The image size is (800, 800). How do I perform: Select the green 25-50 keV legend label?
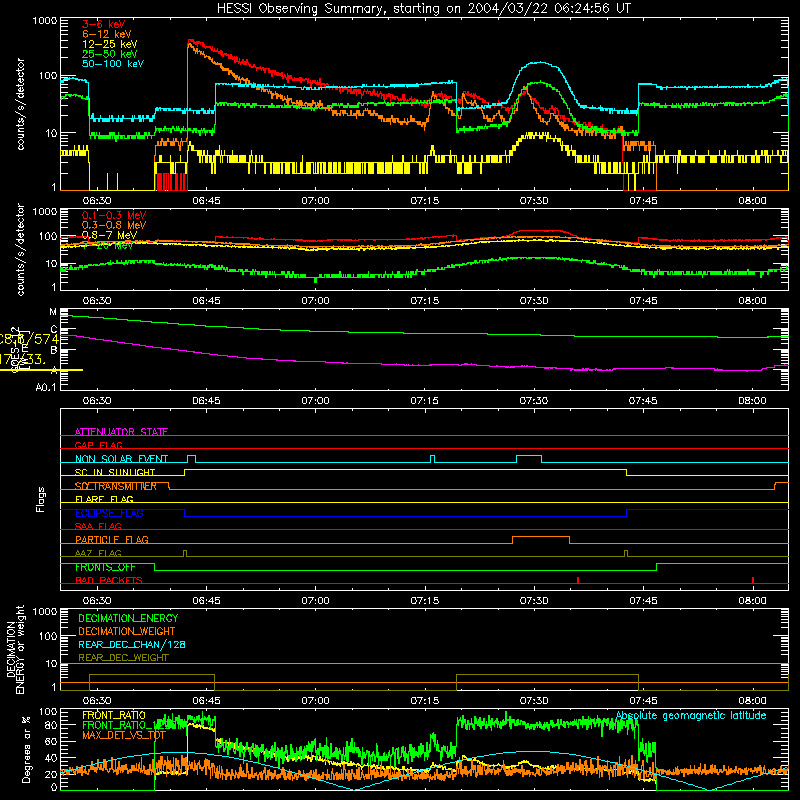point(110,54)
